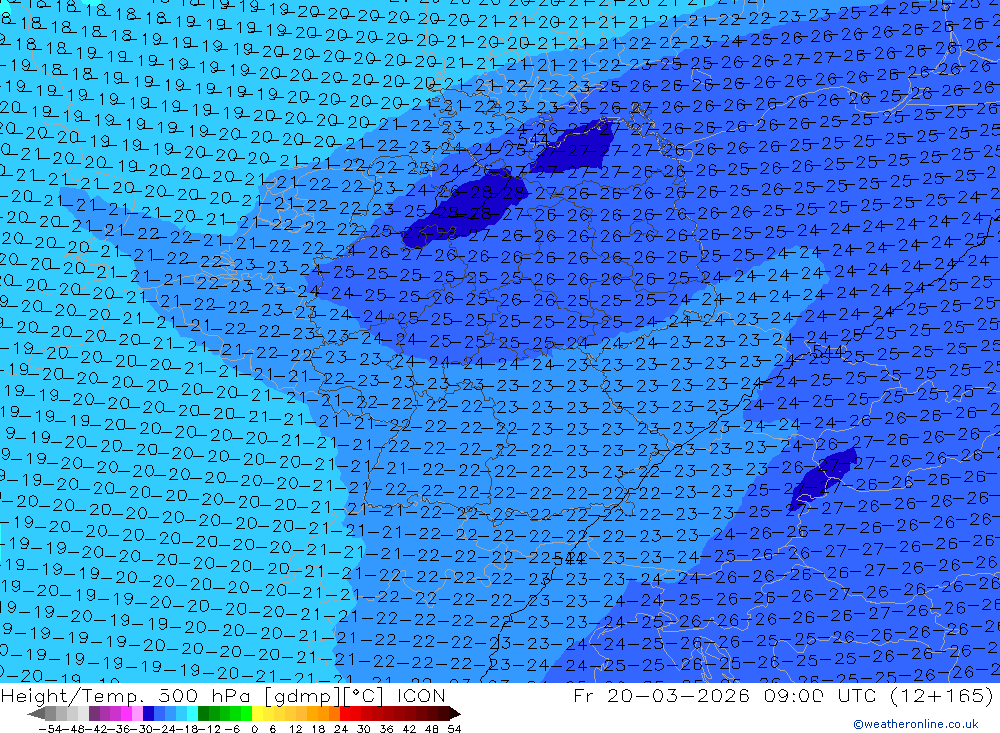Click the 544 contour label near map top center
The height and width of the screenshot is (733, 1000).
pos(533,138)
